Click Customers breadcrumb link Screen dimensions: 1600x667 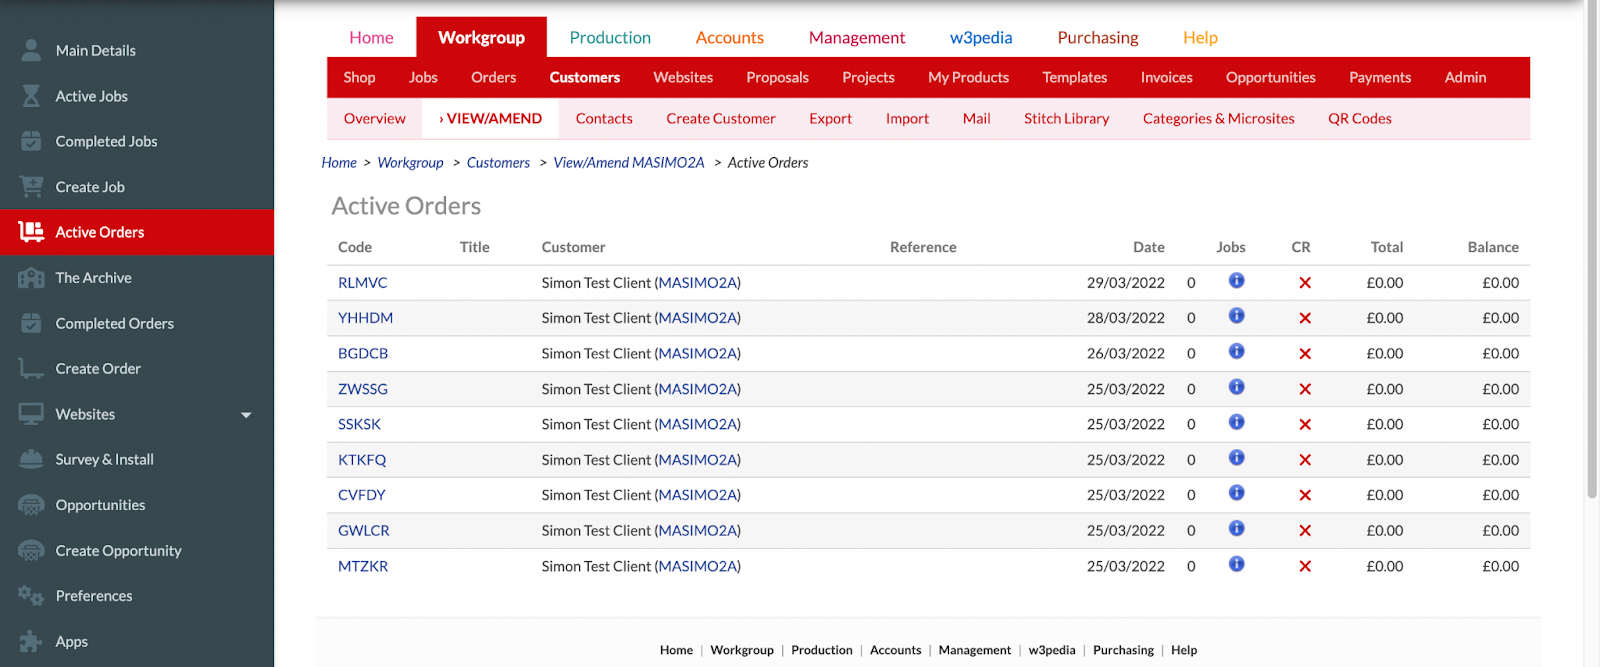tap(498, 162)
